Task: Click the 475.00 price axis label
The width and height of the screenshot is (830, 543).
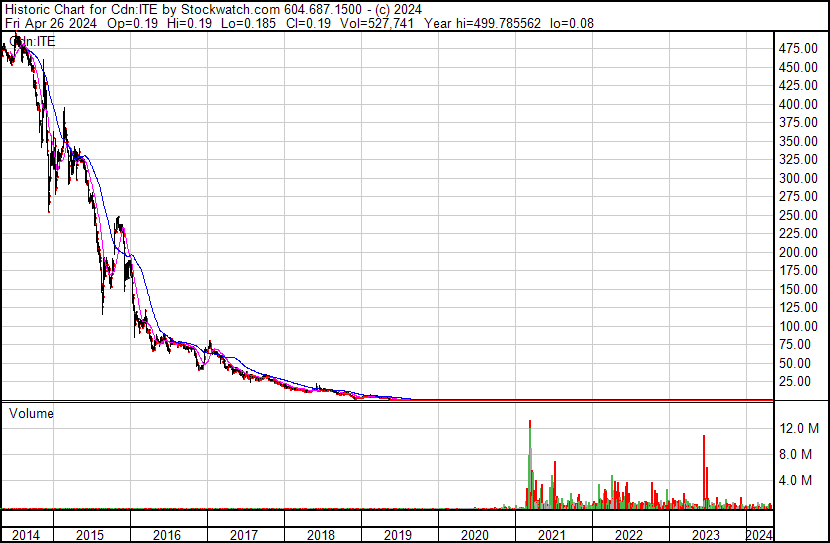Action: click(801, 48)
